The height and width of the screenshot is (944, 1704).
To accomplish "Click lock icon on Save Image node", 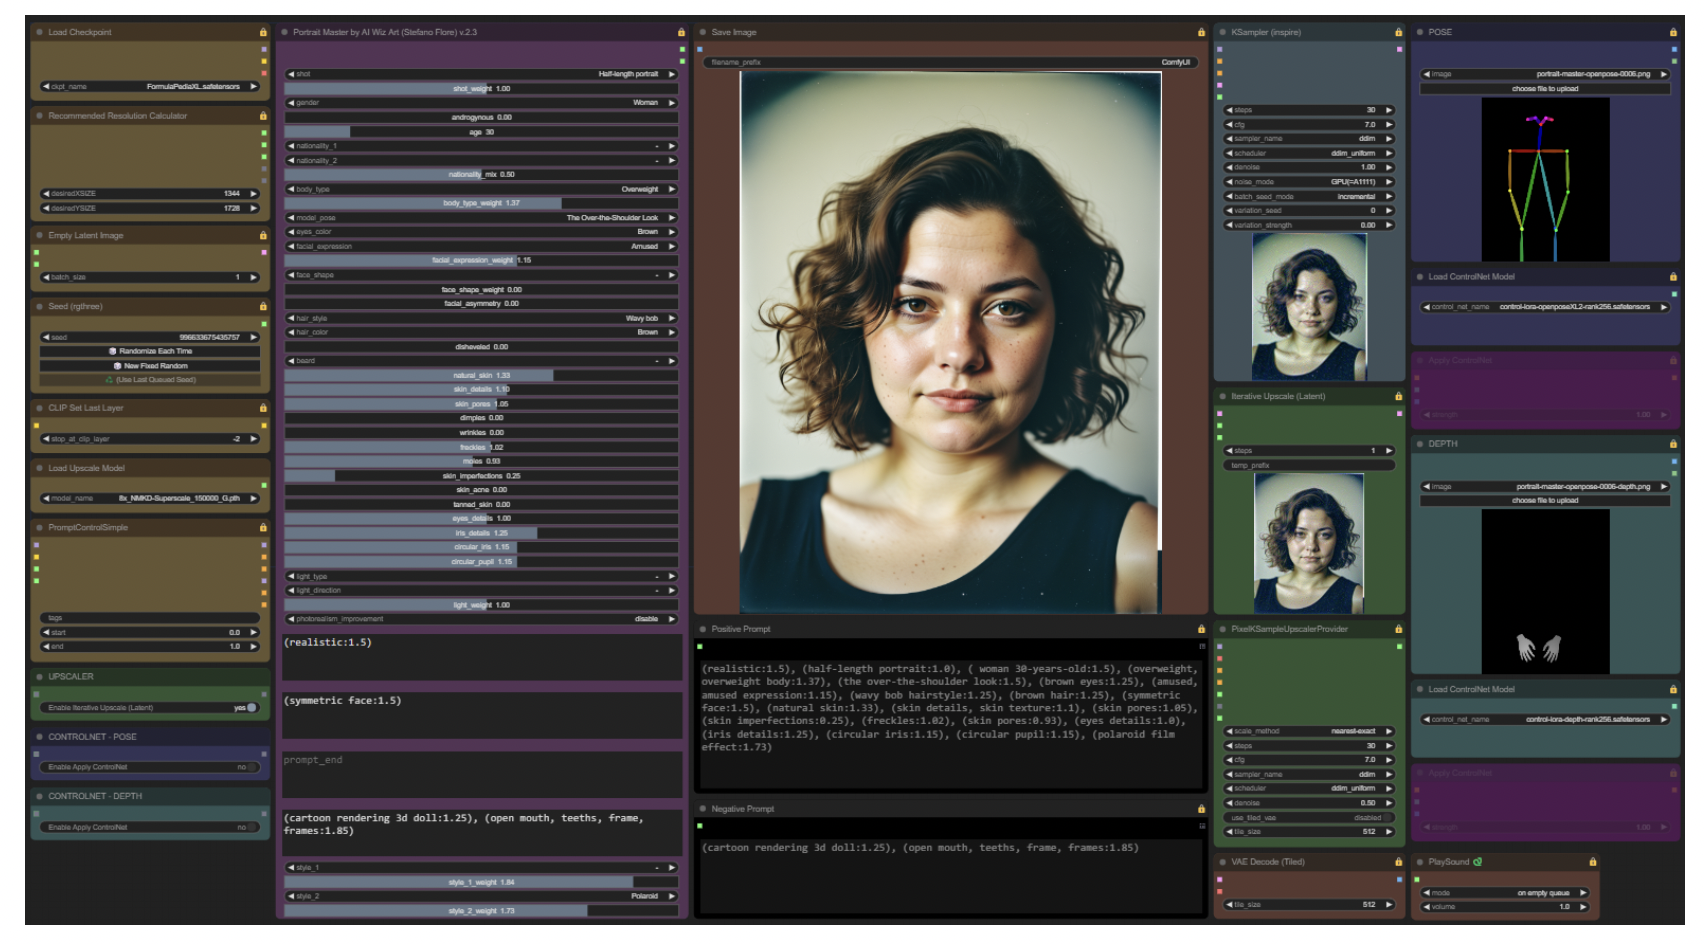I will (1201, 32).
